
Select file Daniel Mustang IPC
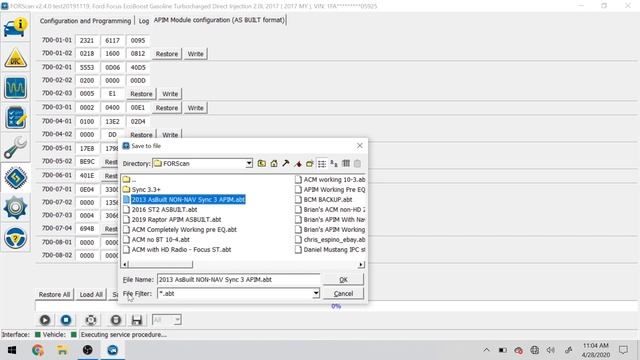(x=330, y=249)
